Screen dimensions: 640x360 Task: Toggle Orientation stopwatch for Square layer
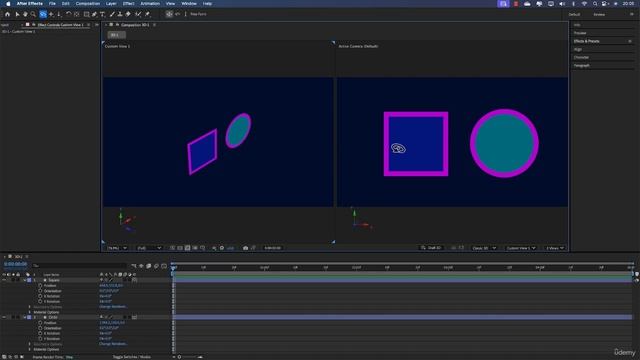pos(40,291)
